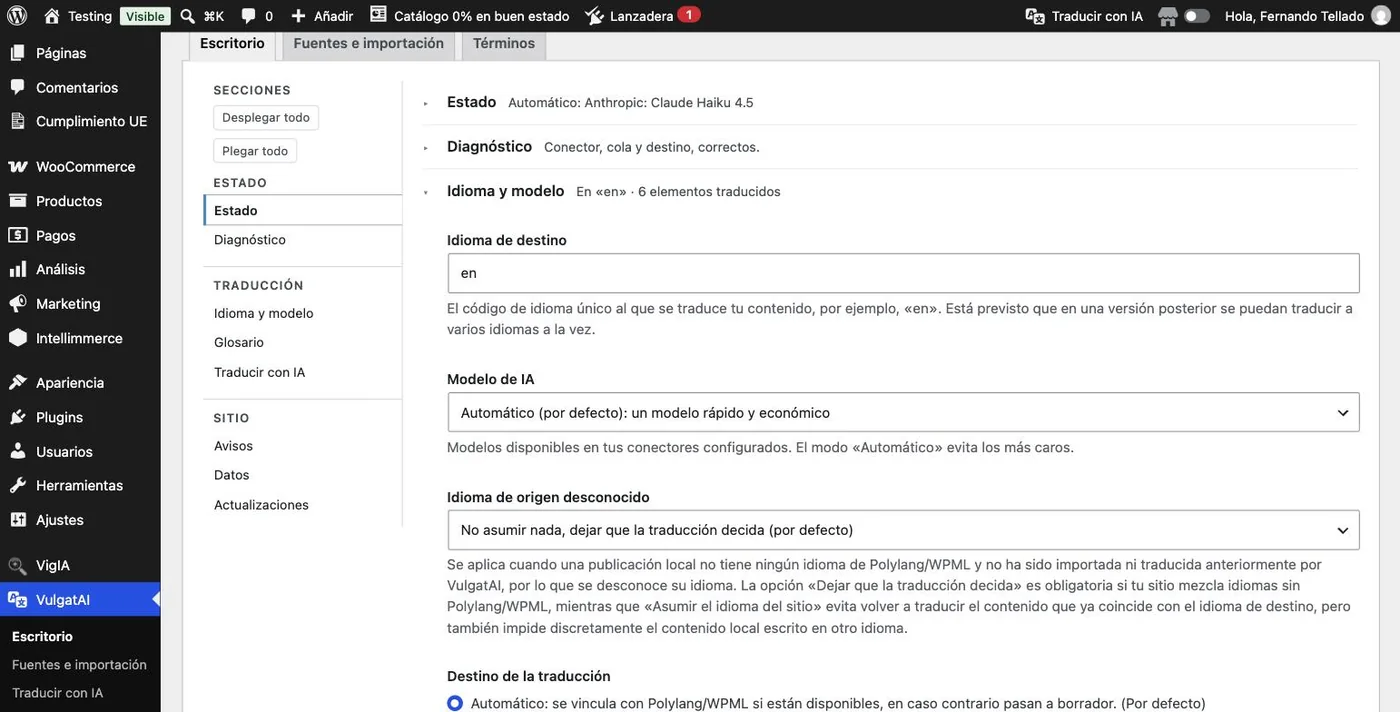1400x712 pixels.
Task: Open Comentarios sidebar icon
Action: pyautogui.click(x=18, y=87)
